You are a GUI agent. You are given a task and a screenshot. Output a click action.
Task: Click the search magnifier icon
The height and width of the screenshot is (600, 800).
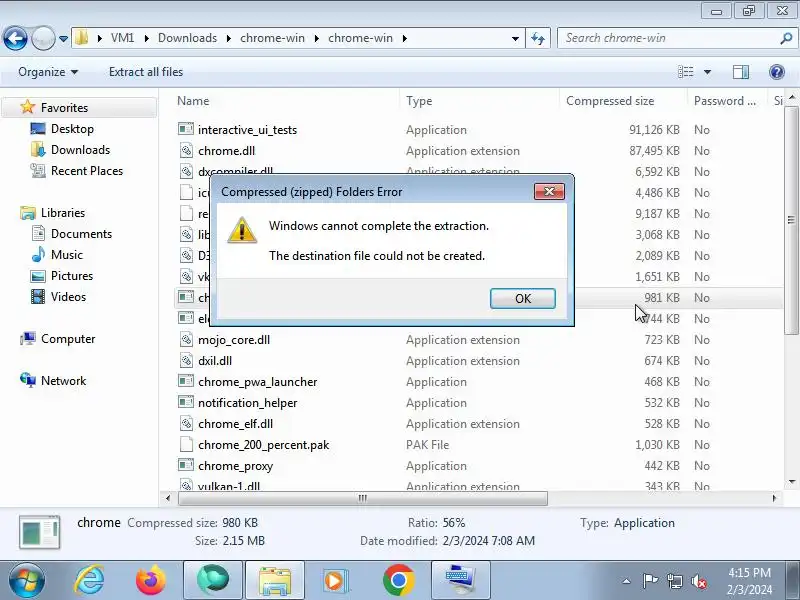point(786,38)
